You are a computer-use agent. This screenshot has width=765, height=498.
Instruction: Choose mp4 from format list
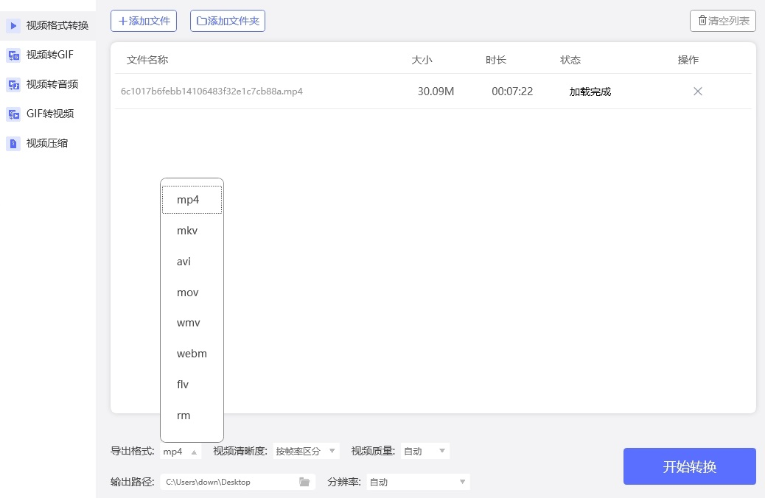click(192, 199)
